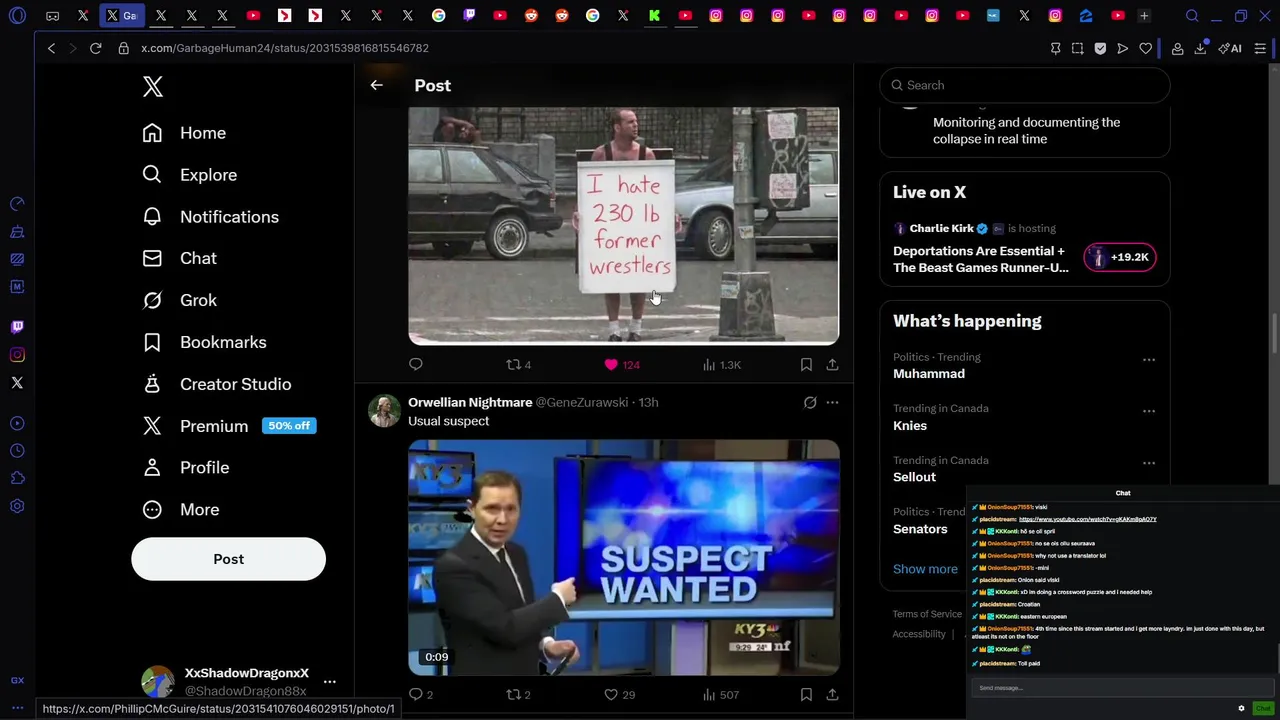Screen dimensions: 1280x720
Task: Click the X logo in sidebar
Action: pos(153,86)
